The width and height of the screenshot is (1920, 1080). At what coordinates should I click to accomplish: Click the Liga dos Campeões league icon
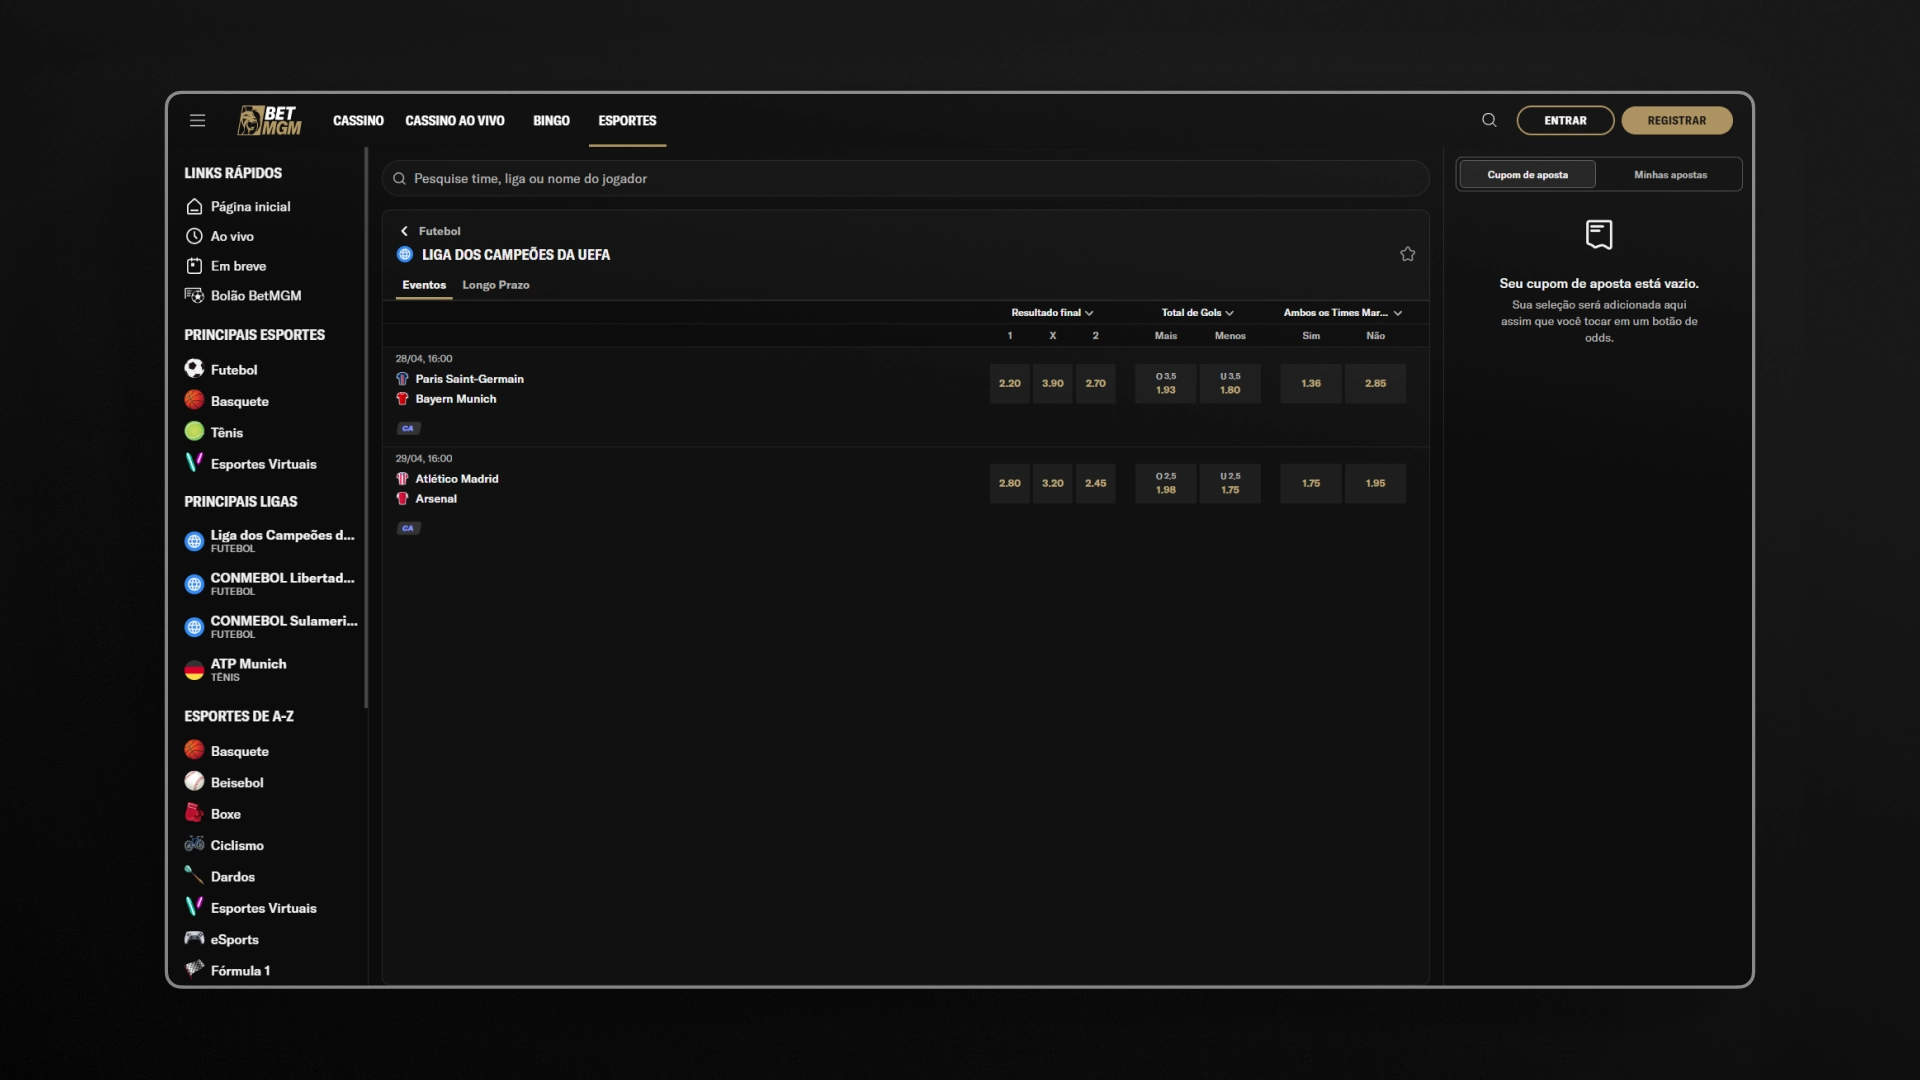click(194, 541)
